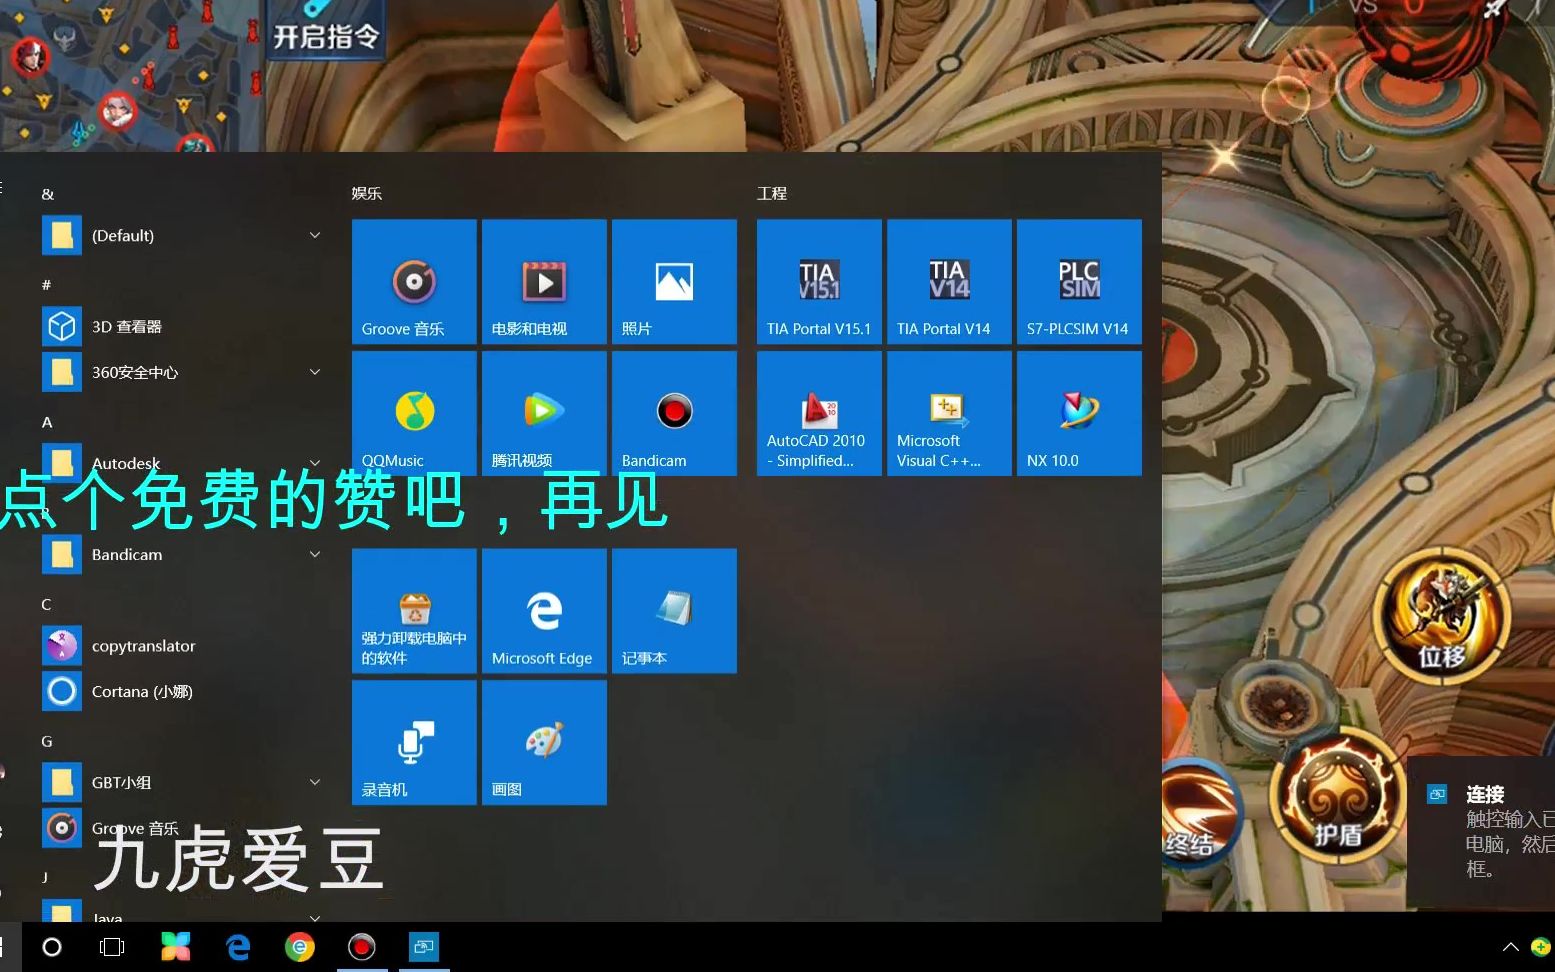Launch the QQMusic tile
Viewport: 1555px width, 972px height.
pyautogui.click(x=414, y=413)
